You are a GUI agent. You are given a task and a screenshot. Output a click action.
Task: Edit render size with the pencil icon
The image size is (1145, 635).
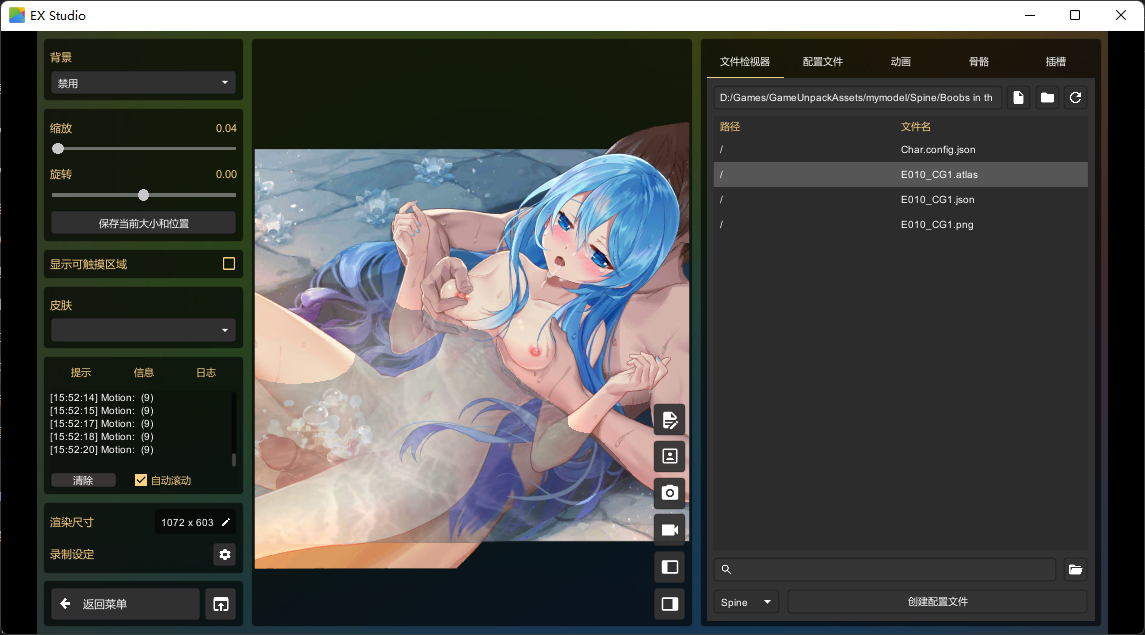(x=226, y=523)
